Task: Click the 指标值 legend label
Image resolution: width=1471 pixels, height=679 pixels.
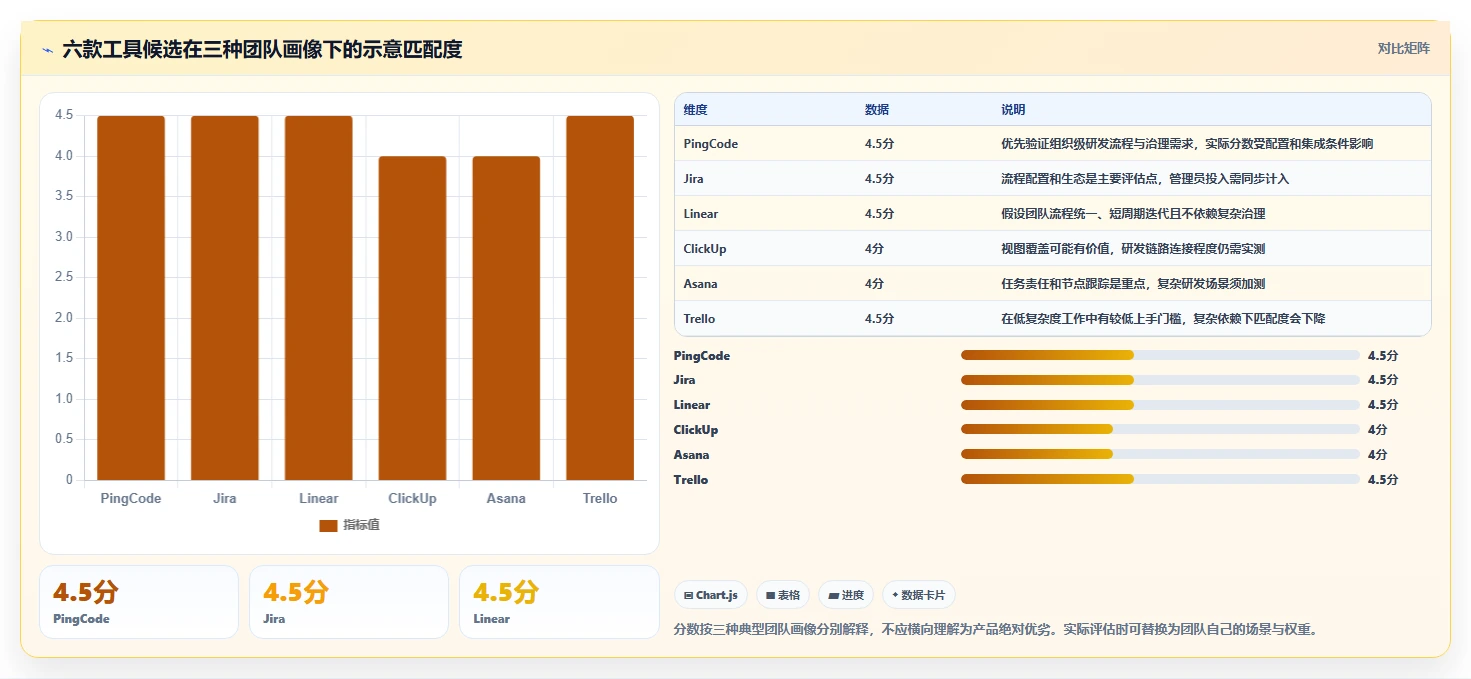Action: tap(362, 525)
